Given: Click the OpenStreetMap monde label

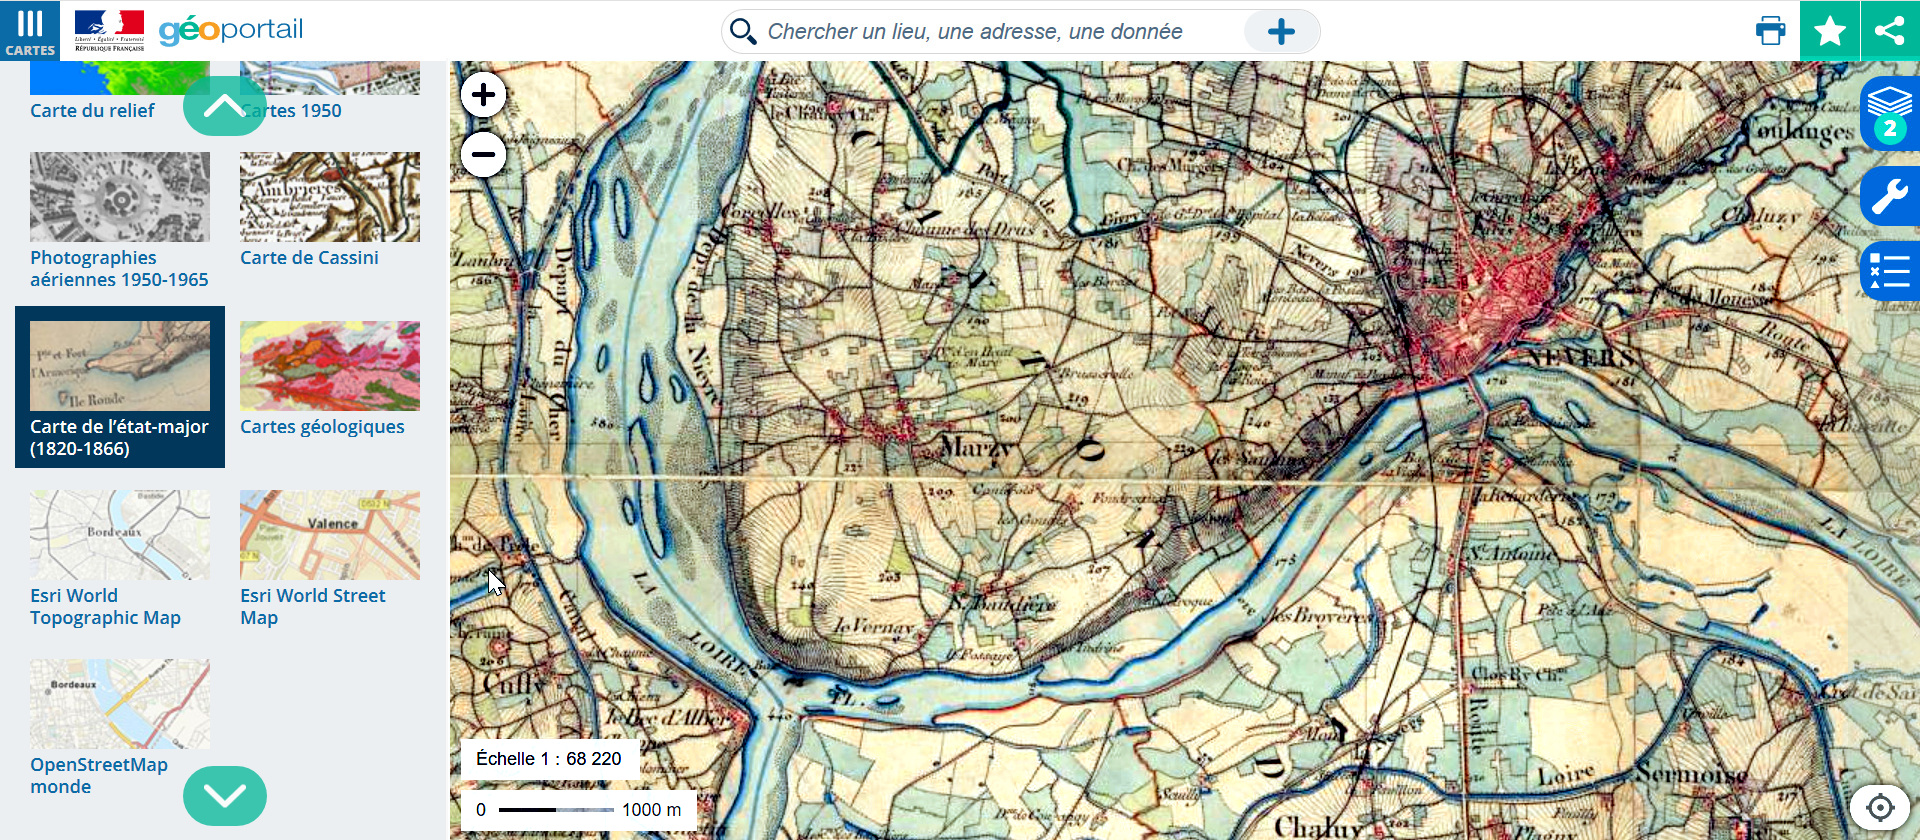Looking at the screenshot, I should [x=99, y=776].
